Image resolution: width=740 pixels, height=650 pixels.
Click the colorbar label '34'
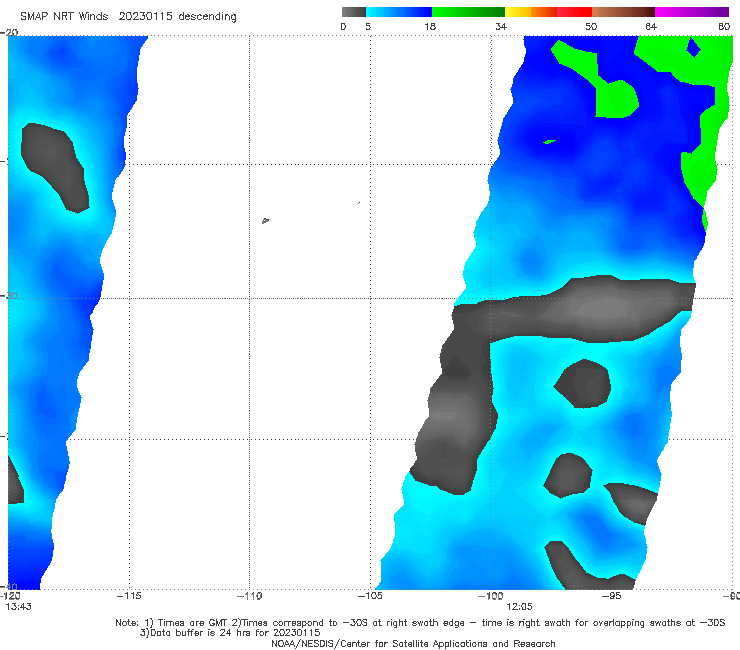click(x=501, y=26)
